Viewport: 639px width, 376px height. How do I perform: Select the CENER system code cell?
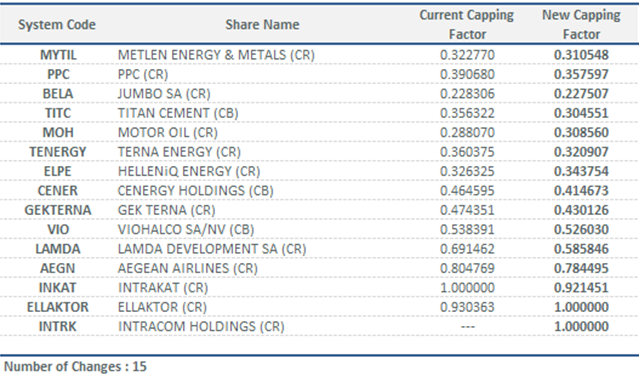pos(58,191)
